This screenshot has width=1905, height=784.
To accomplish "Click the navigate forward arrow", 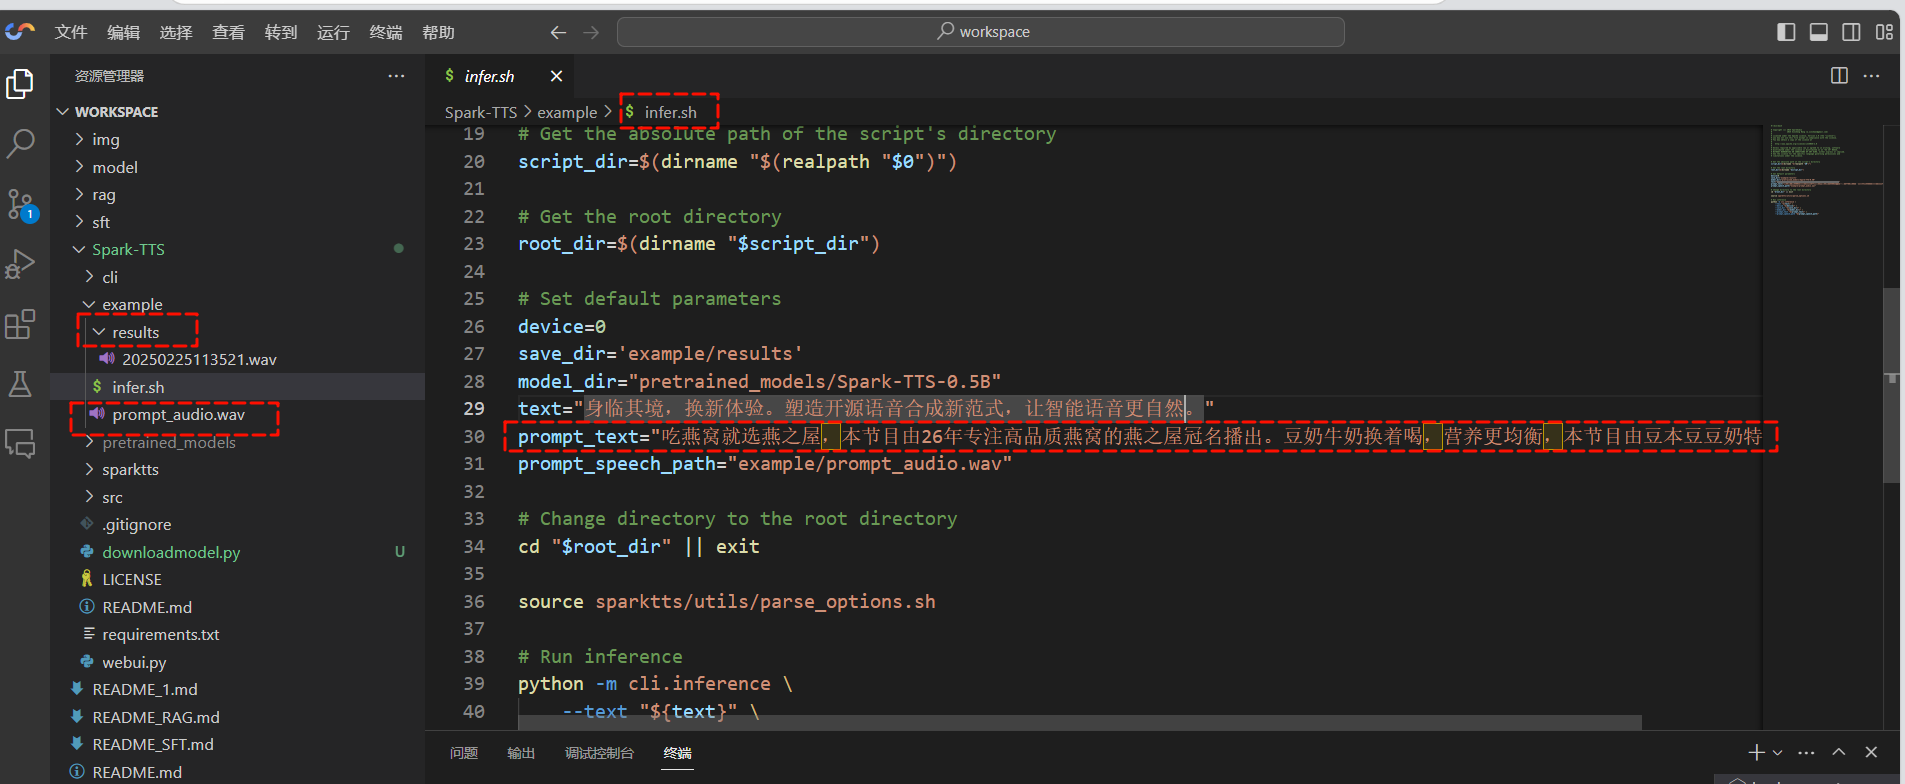I will (591, 33).
